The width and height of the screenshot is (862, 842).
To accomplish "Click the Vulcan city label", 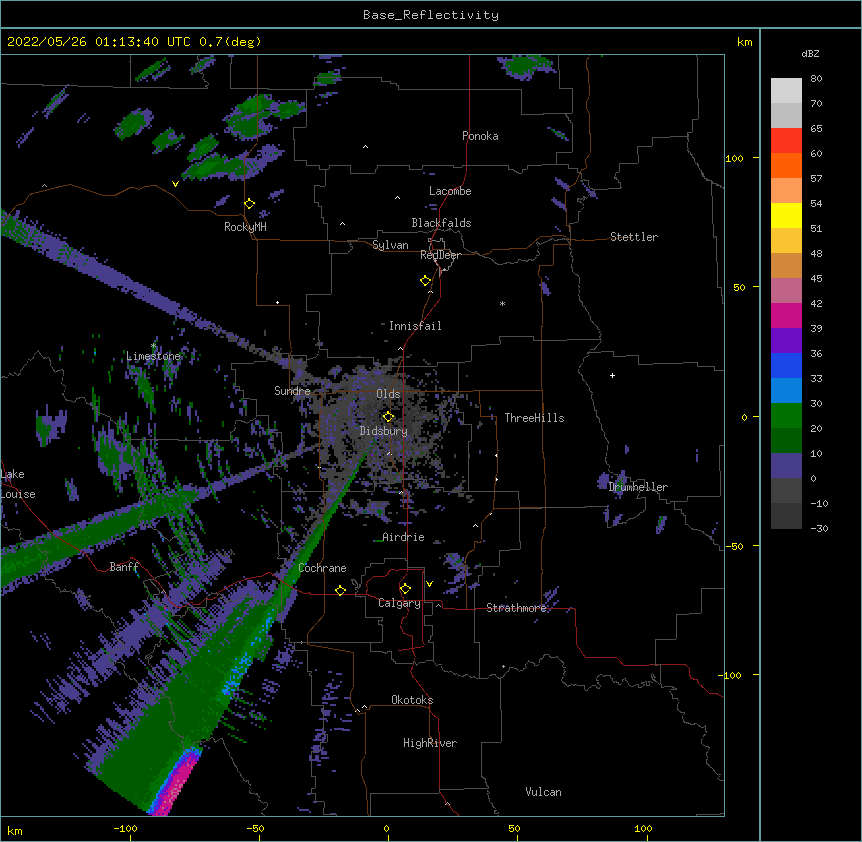I will pos(543,792).
